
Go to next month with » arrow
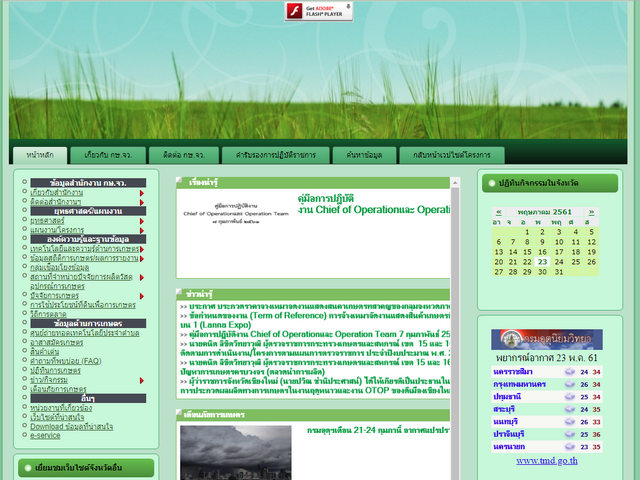coord(591,212)
